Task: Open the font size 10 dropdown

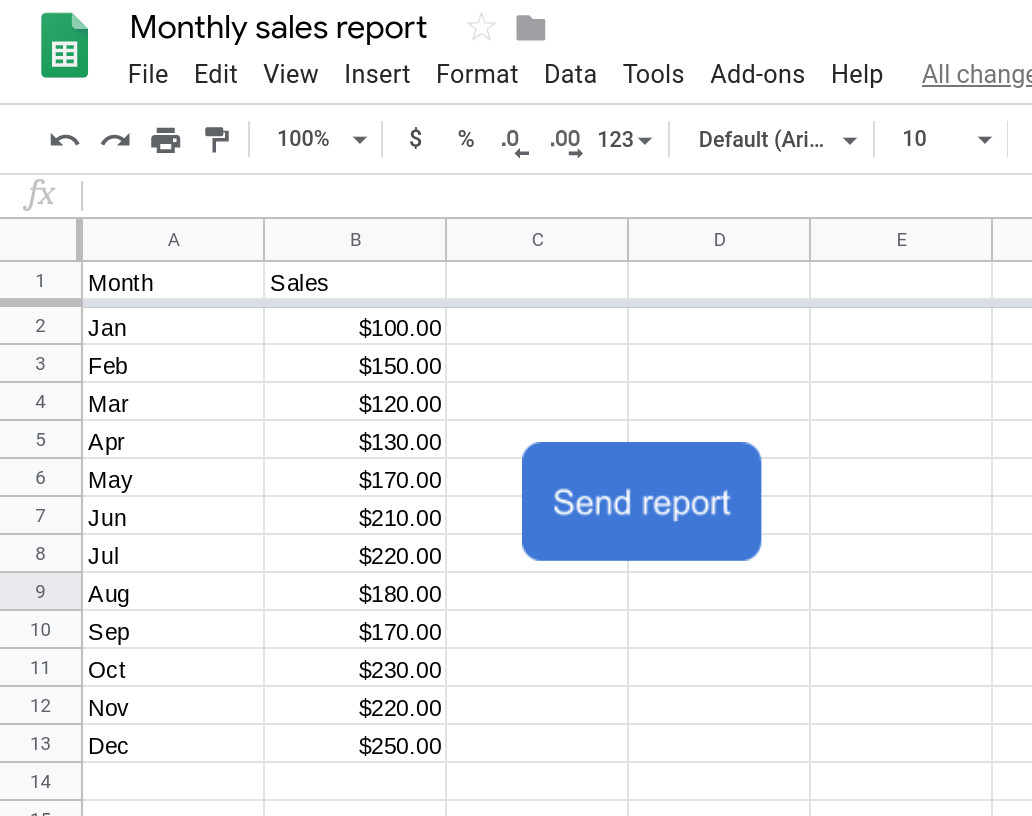Action: [x=946, y=140]
